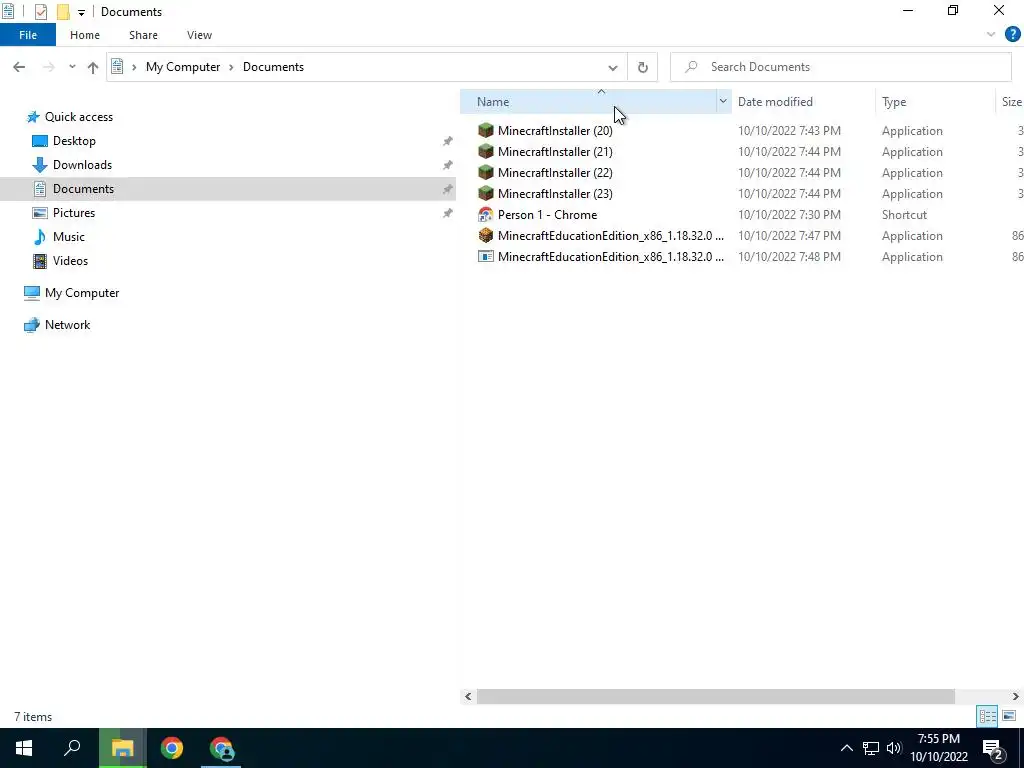Viewport: 1024px width, 768px height.
Task: Open Videos in the navigation pane
Action: tap(70, 261)
